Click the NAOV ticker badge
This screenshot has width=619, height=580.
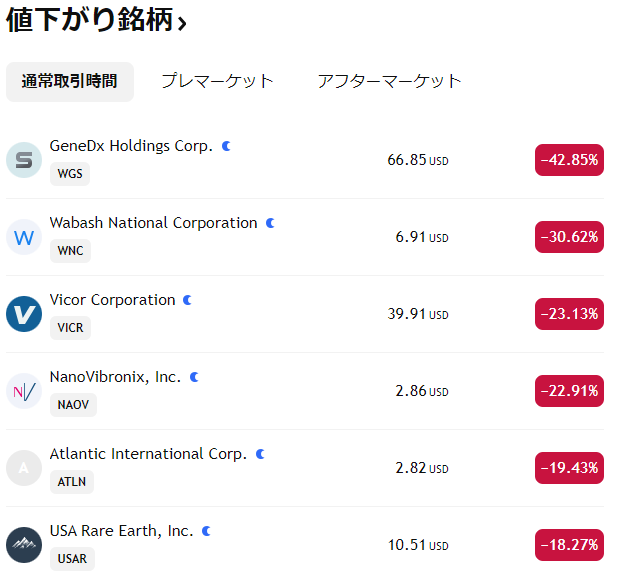pyautogui.click(x=73, y=405)
